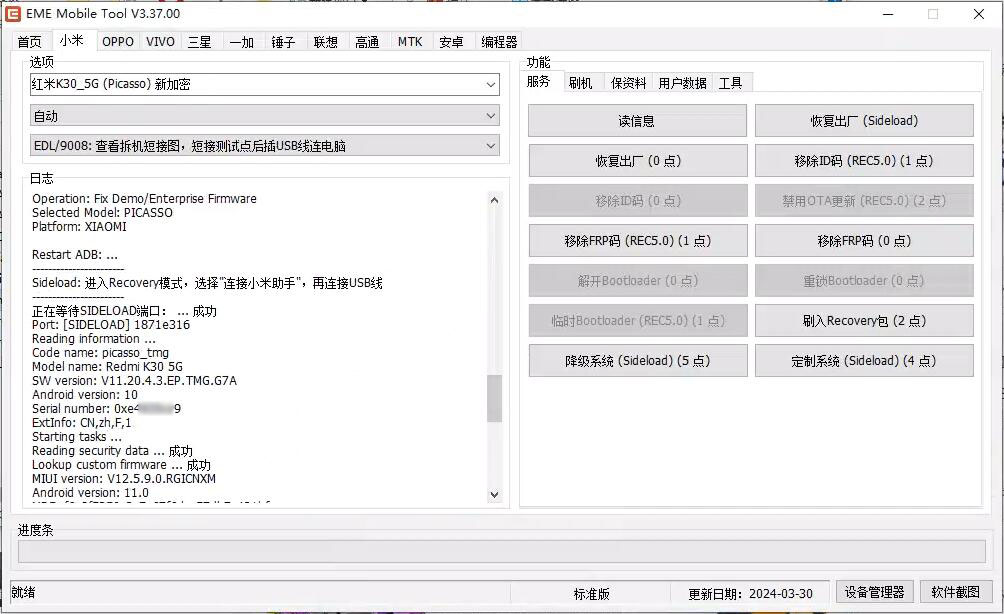Screen dimensions: 1004x614
Task: Click 降级系统 (Sideload) (5 点) button
Action: point(637,361)
